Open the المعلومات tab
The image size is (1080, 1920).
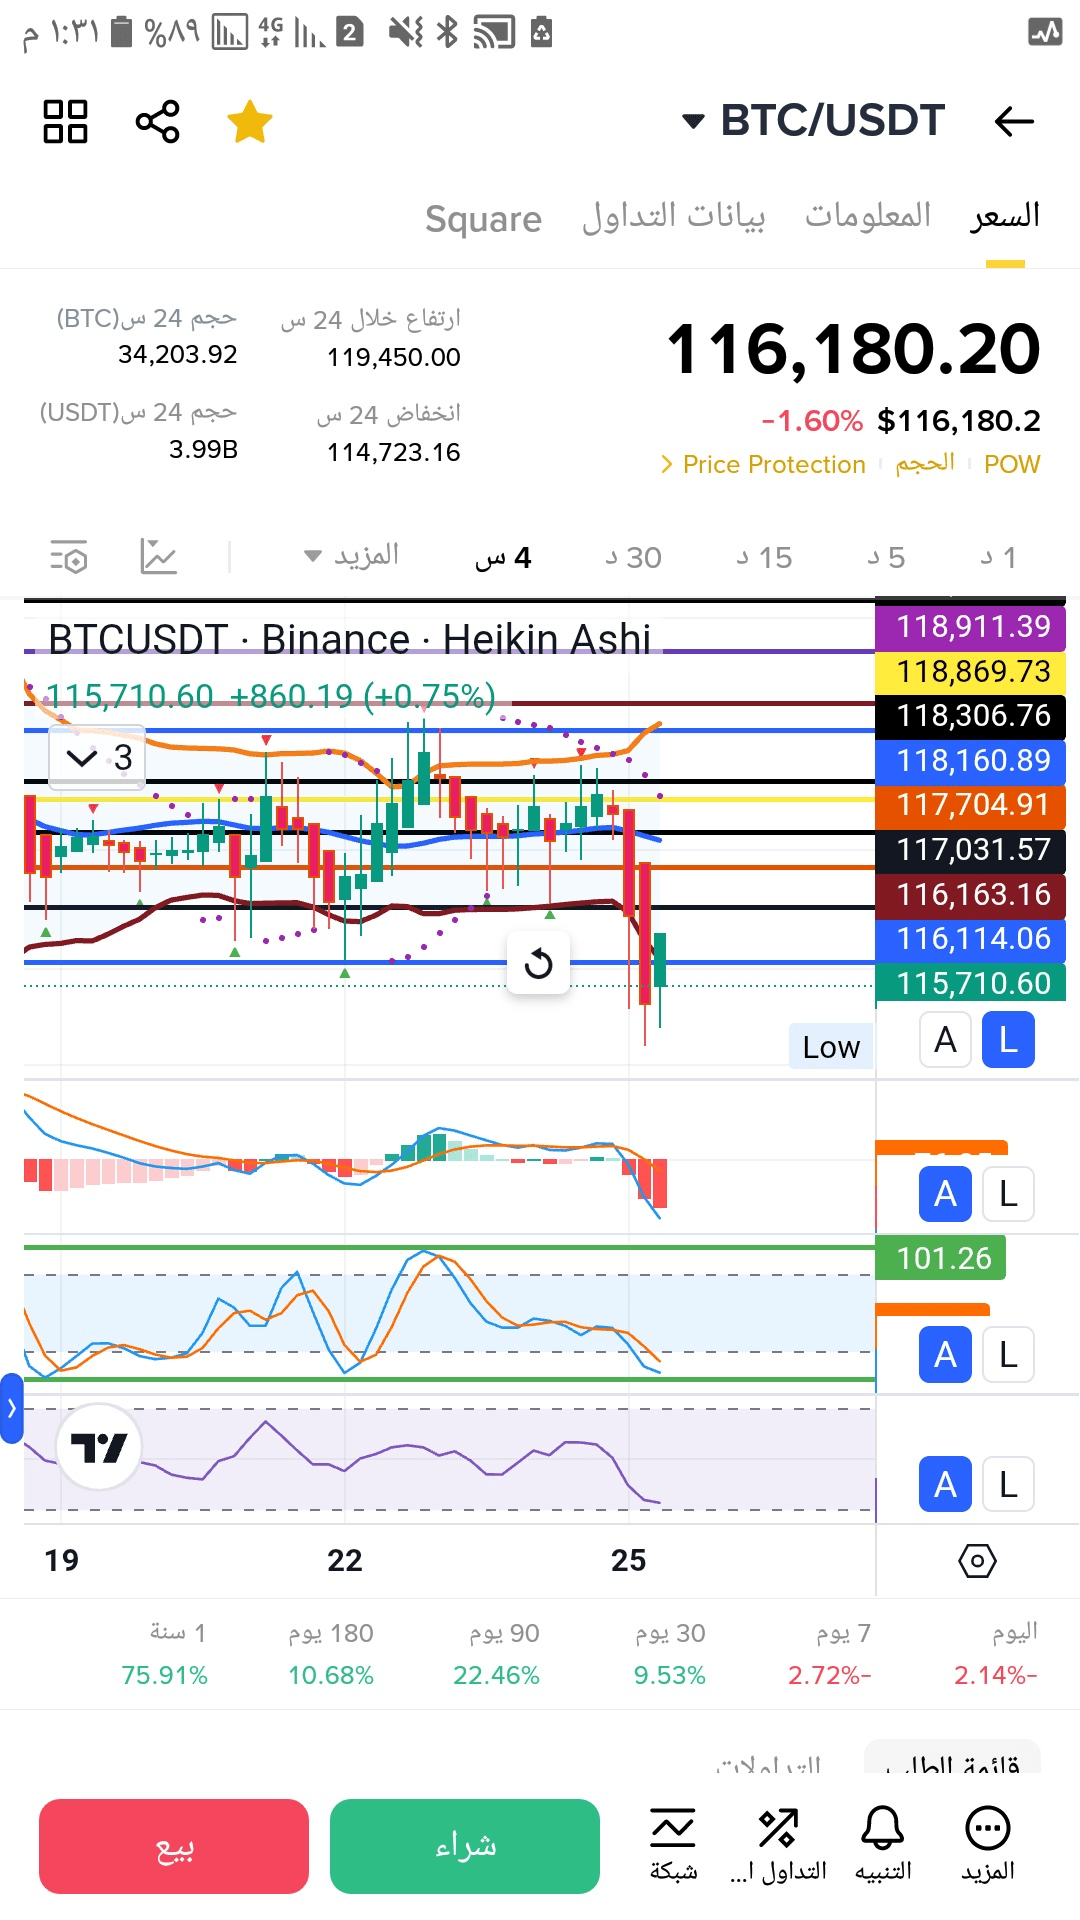tap(868, 216)
